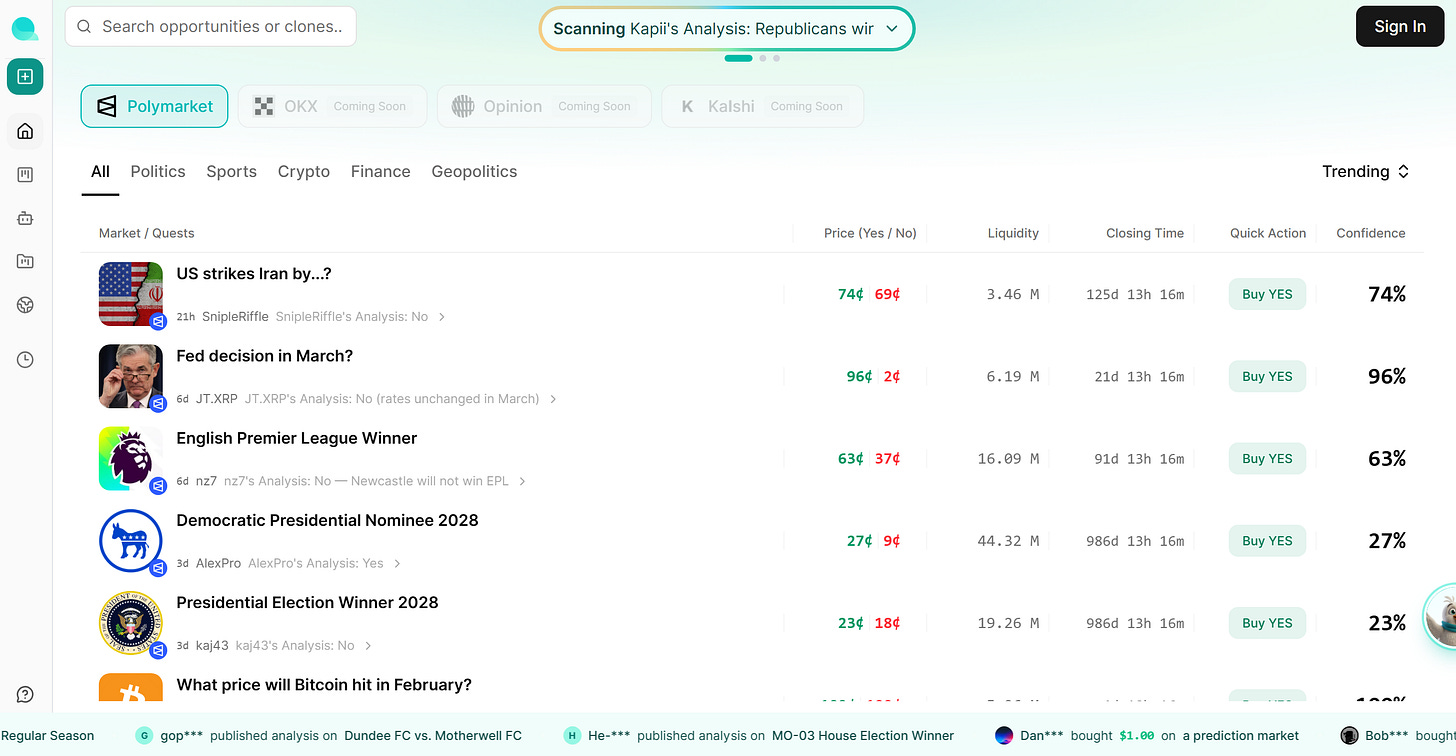
Task: Click the Premier League lion thumbnail
Action: tap(131, 458)
